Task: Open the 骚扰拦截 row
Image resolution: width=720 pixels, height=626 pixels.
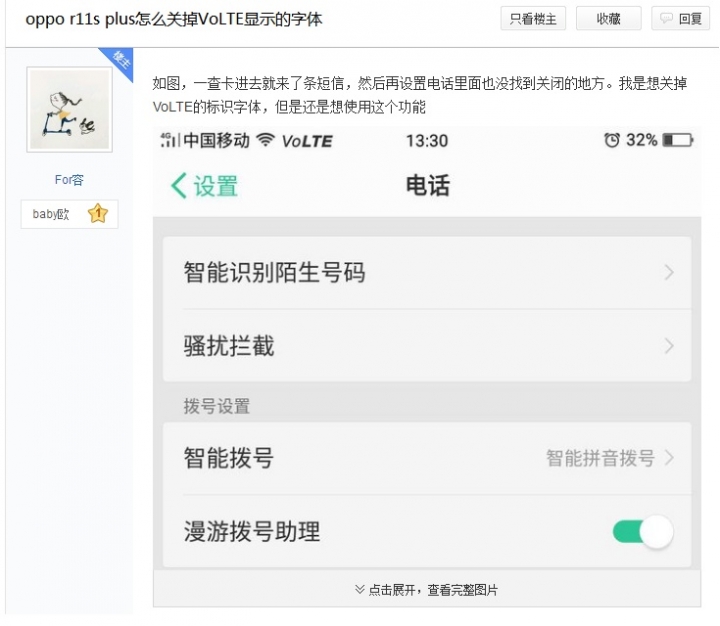Action: 427,346
